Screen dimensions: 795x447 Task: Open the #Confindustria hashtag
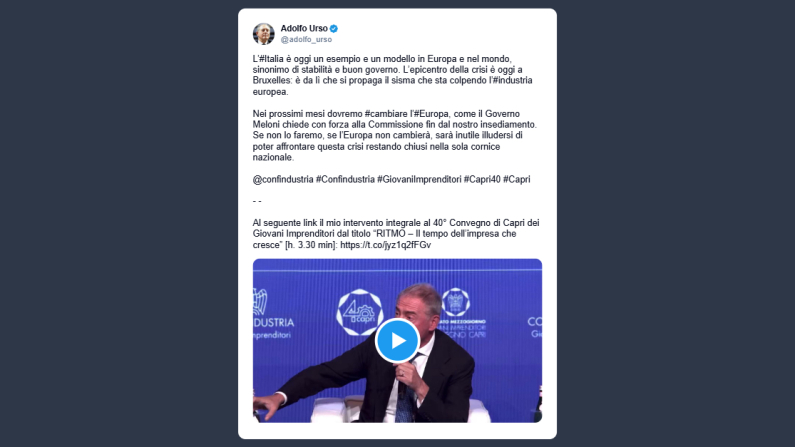[x=345, y=179]
